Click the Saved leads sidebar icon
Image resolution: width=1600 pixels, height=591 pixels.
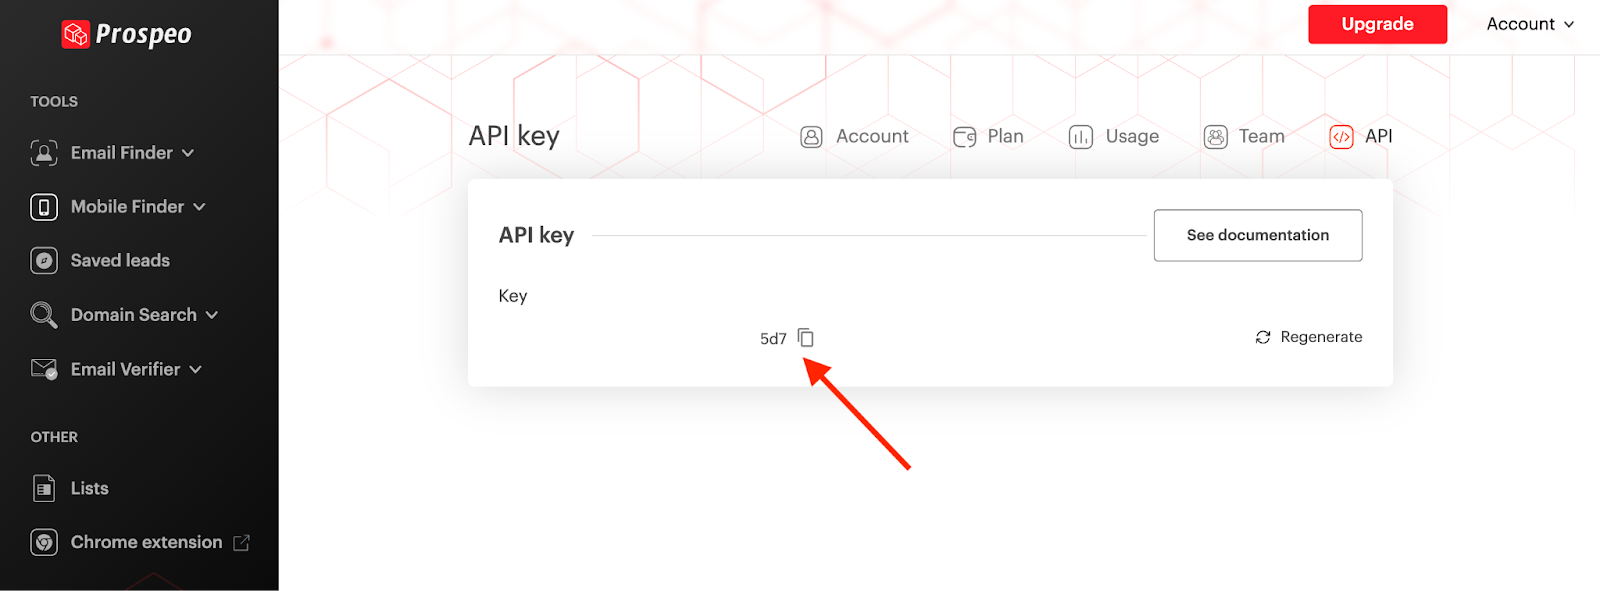tap(44, 261)
